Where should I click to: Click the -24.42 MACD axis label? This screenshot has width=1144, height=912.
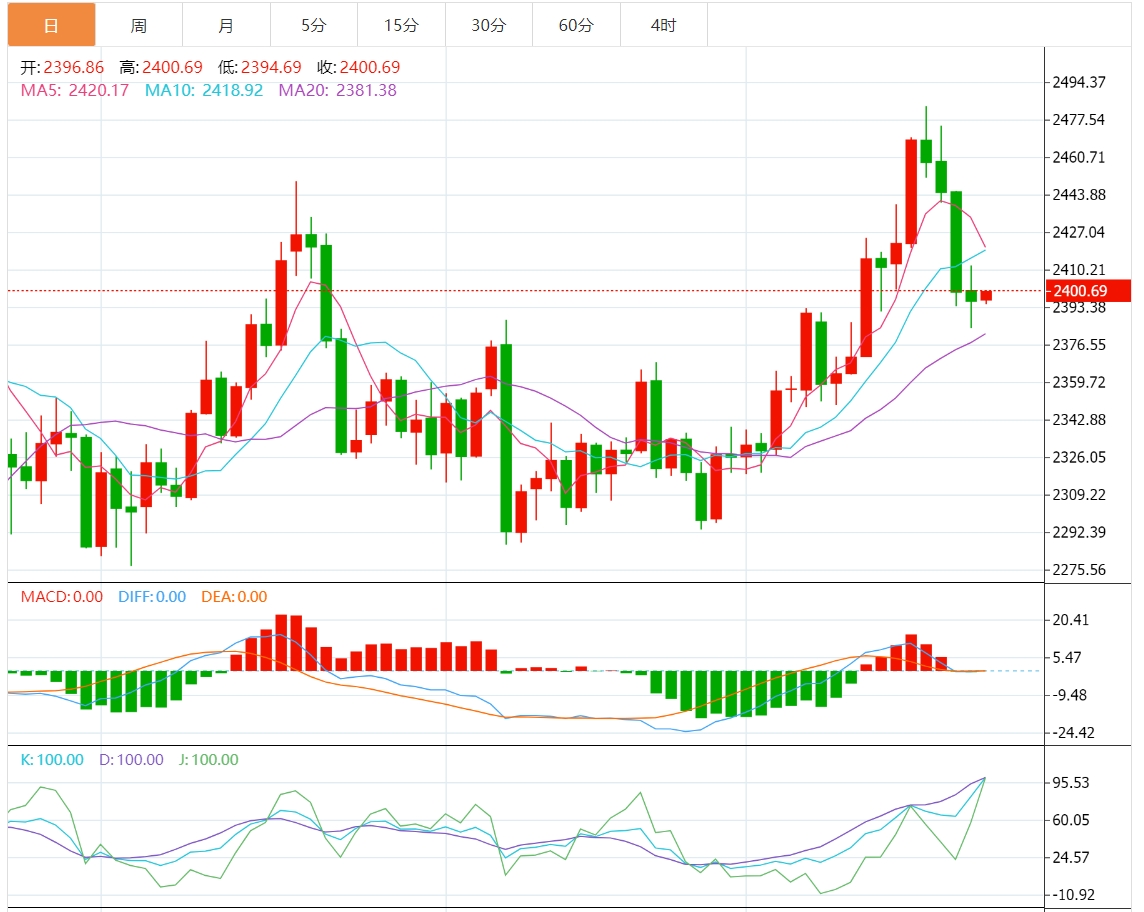(x=1072, y=733)
